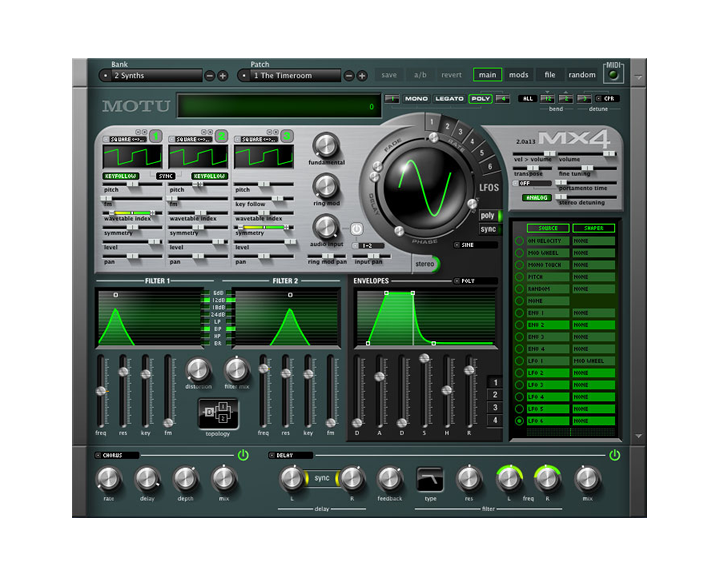Select oscillator 2 number button

pyautogui.click(x=221, y=136)
